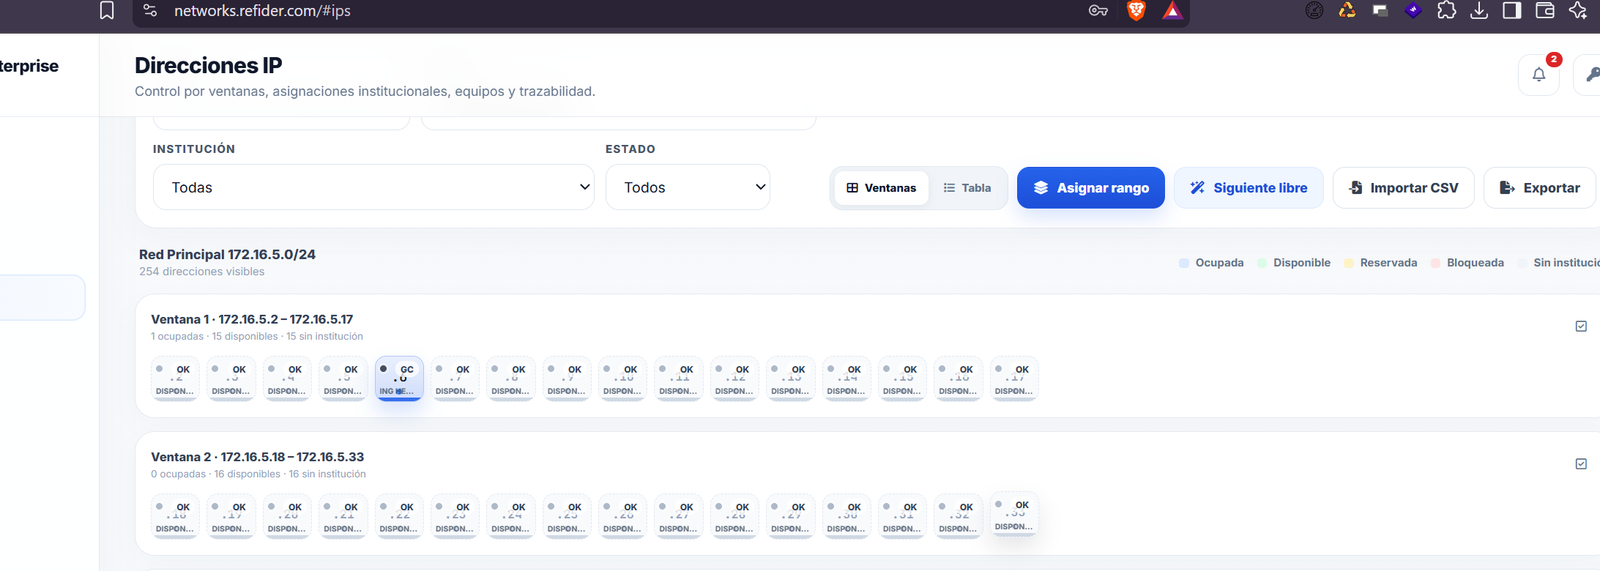Select IP tile .10 in Ventana 1
1600x571 pixels.
point(623,379)
